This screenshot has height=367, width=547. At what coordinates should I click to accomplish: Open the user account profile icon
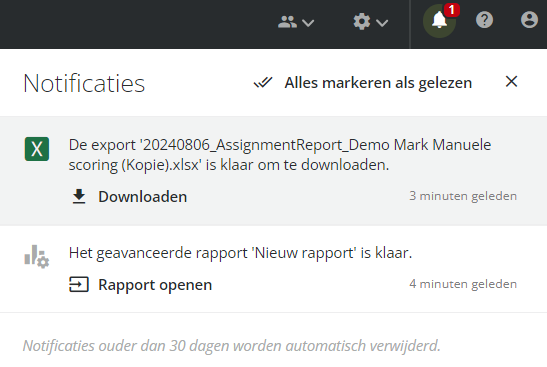[529, 20]
